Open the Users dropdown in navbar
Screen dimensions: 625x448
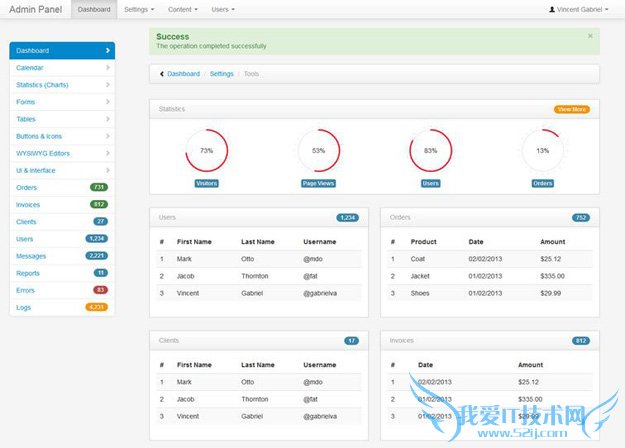[x=223, y=9]
